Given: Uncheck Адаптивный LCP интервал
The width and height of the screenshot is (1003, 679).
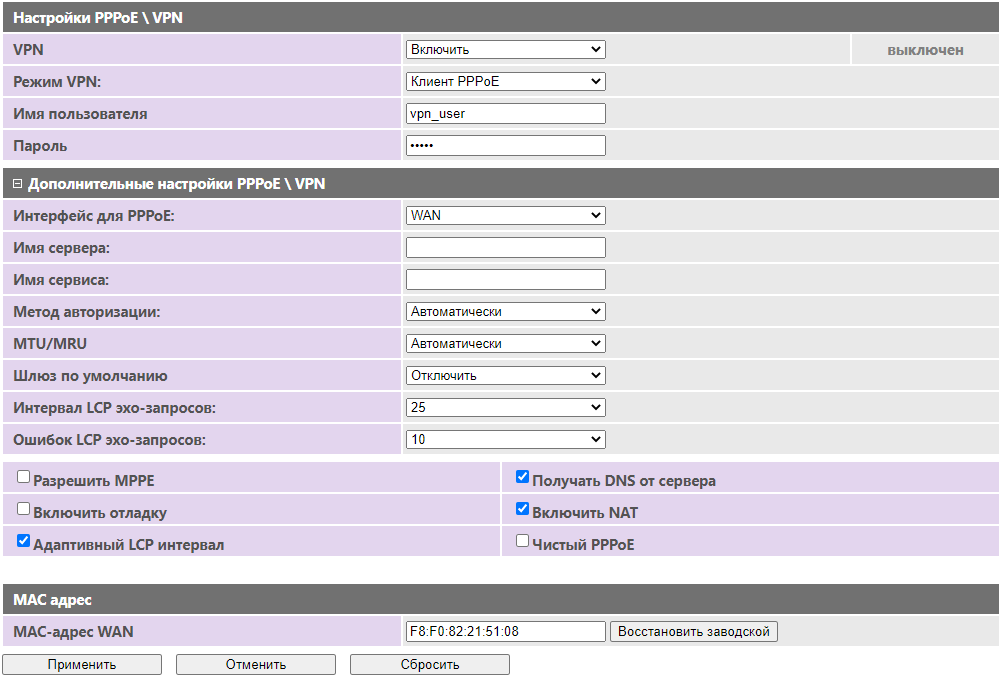Looking at the screenshot, I should [x=24, y=541].
